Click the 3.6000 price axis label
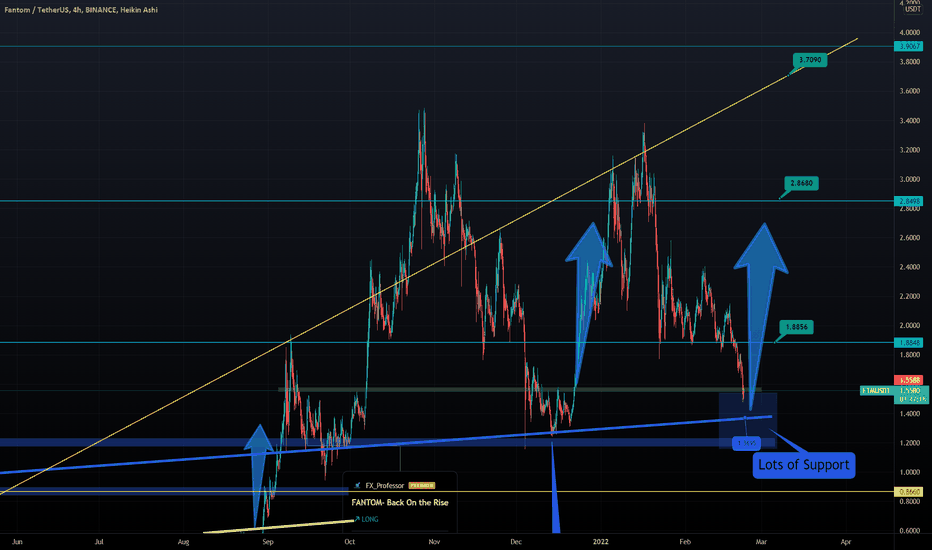This screenshot has width=932, height=550. (909, 91)
